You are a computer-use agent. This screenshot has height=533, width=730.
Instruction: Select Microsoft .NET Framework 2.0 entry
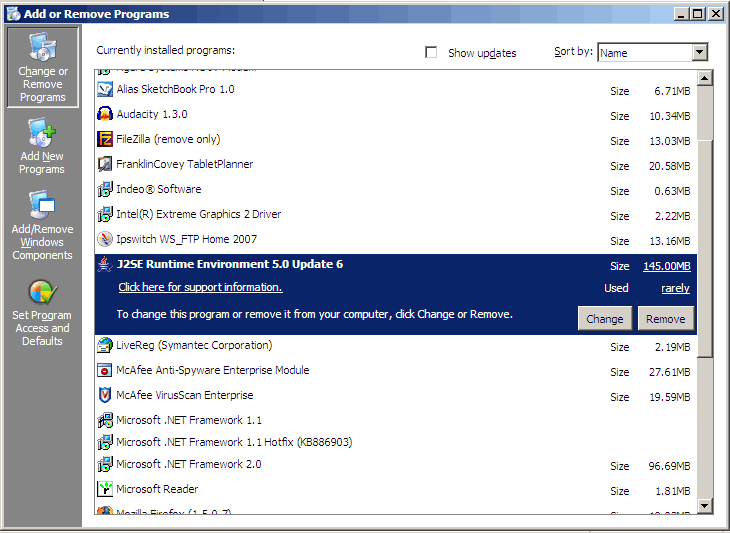point(396,464)
